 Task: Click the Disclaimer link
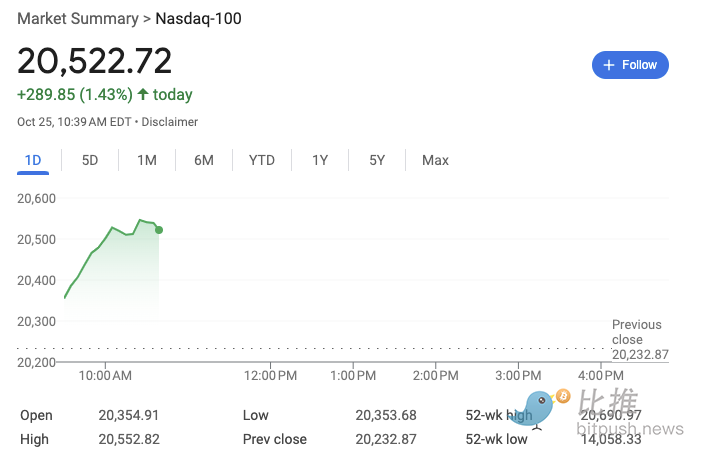[x=170, y=122]
